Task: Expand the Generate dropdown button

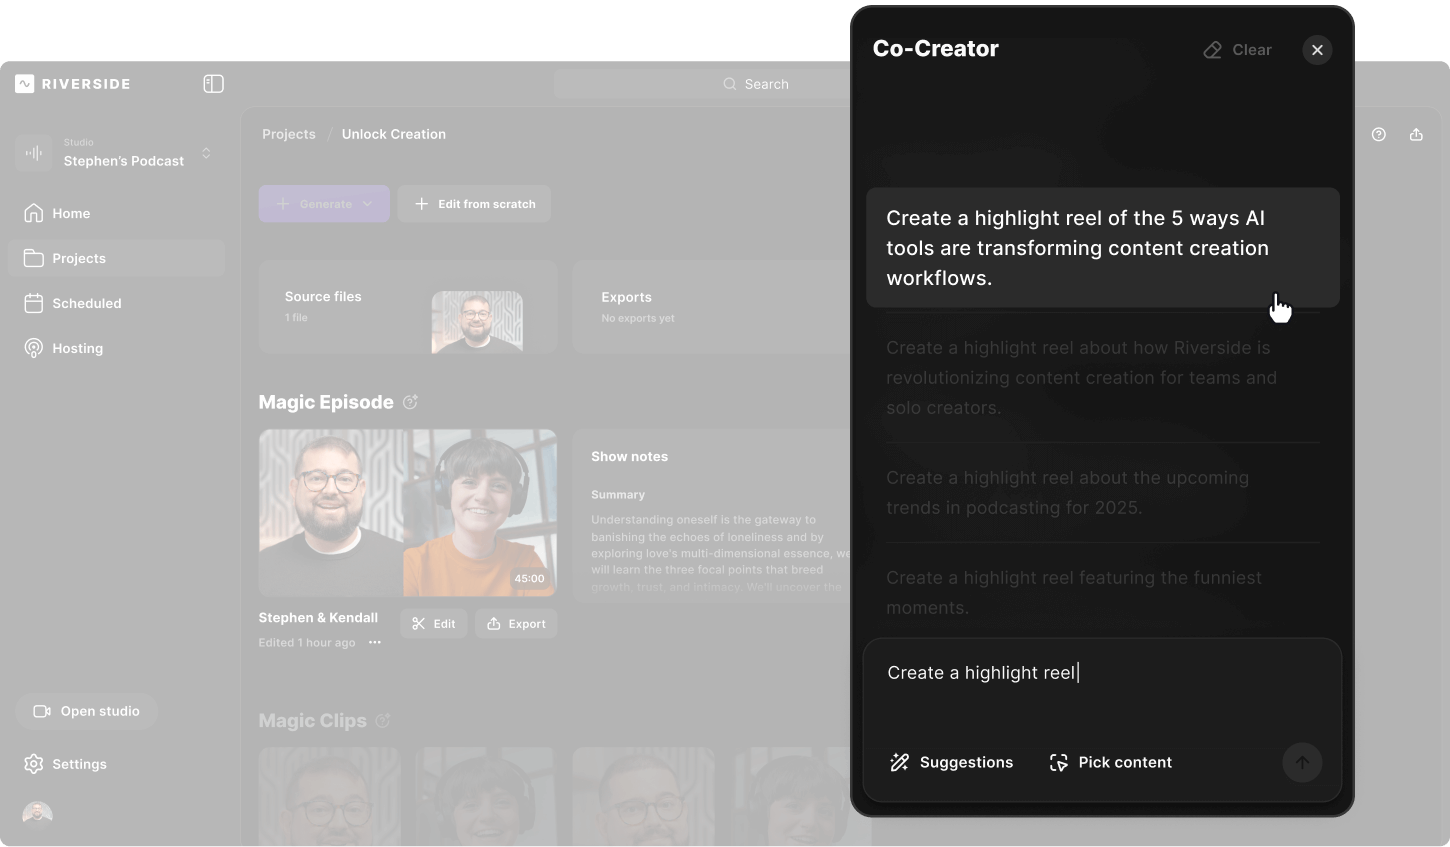Action: pyautogui.click(x=324, y=204)
